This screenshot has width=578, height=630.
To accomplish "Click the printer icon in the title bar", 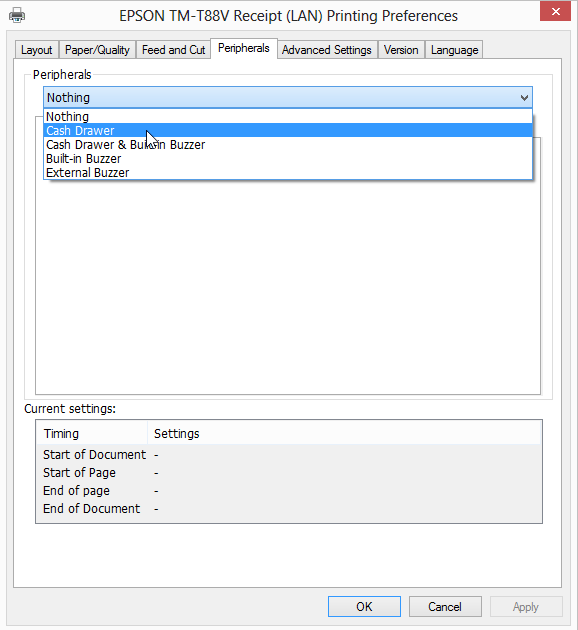I will click(17, 15).
